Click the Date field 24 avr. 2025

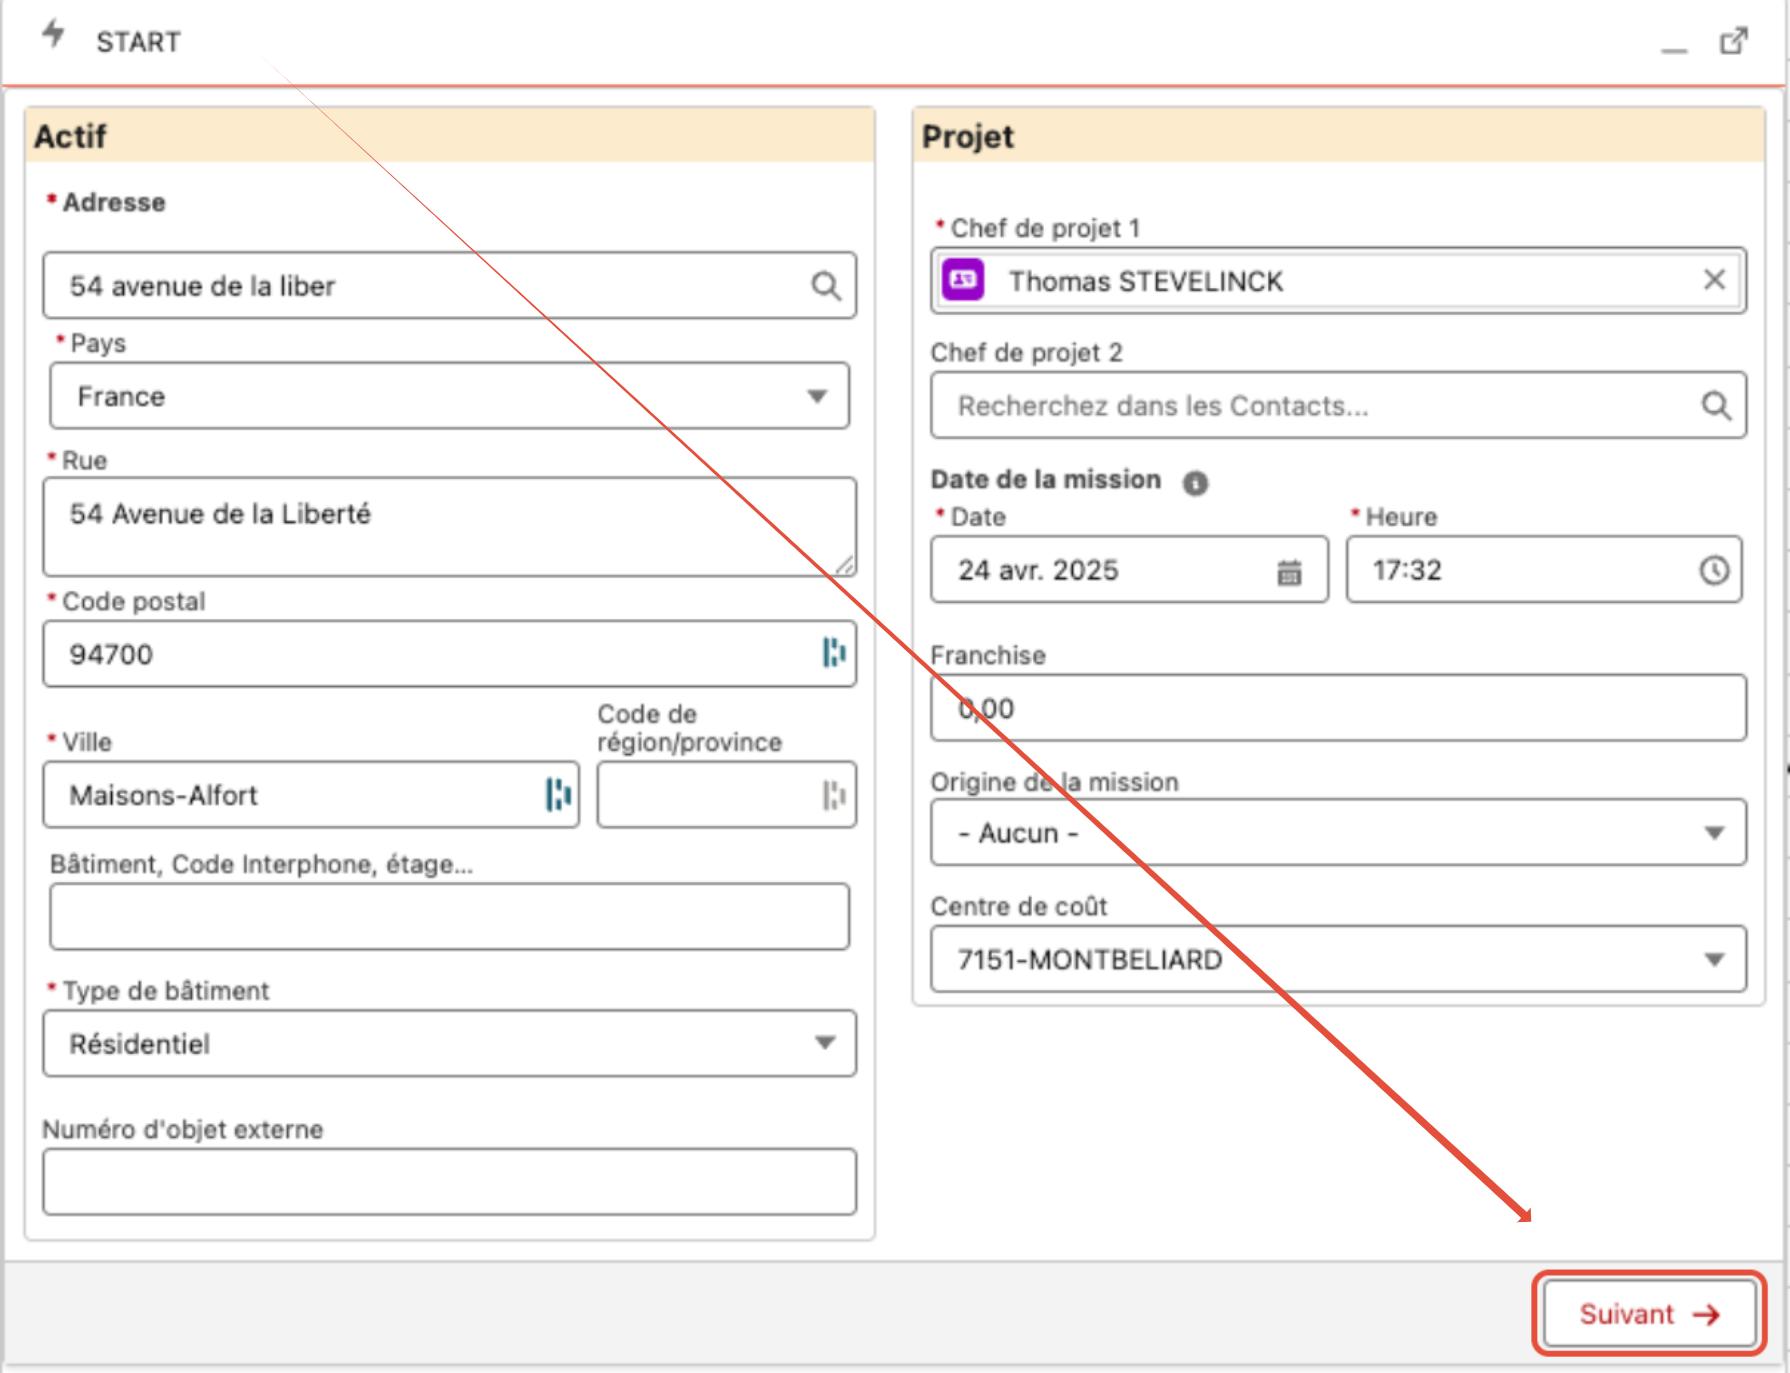[x=1130, y=570]
